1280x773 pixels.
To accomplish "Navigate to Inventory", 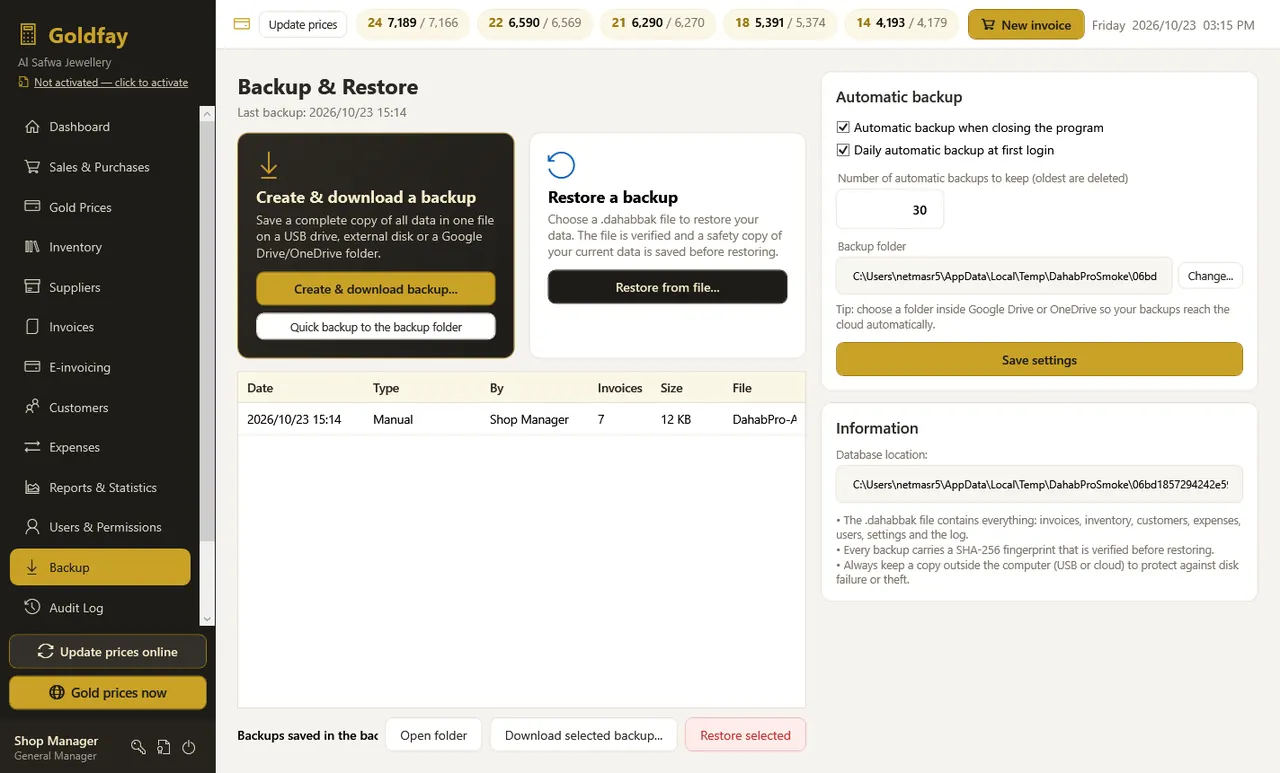I will [x=100, y=247].
